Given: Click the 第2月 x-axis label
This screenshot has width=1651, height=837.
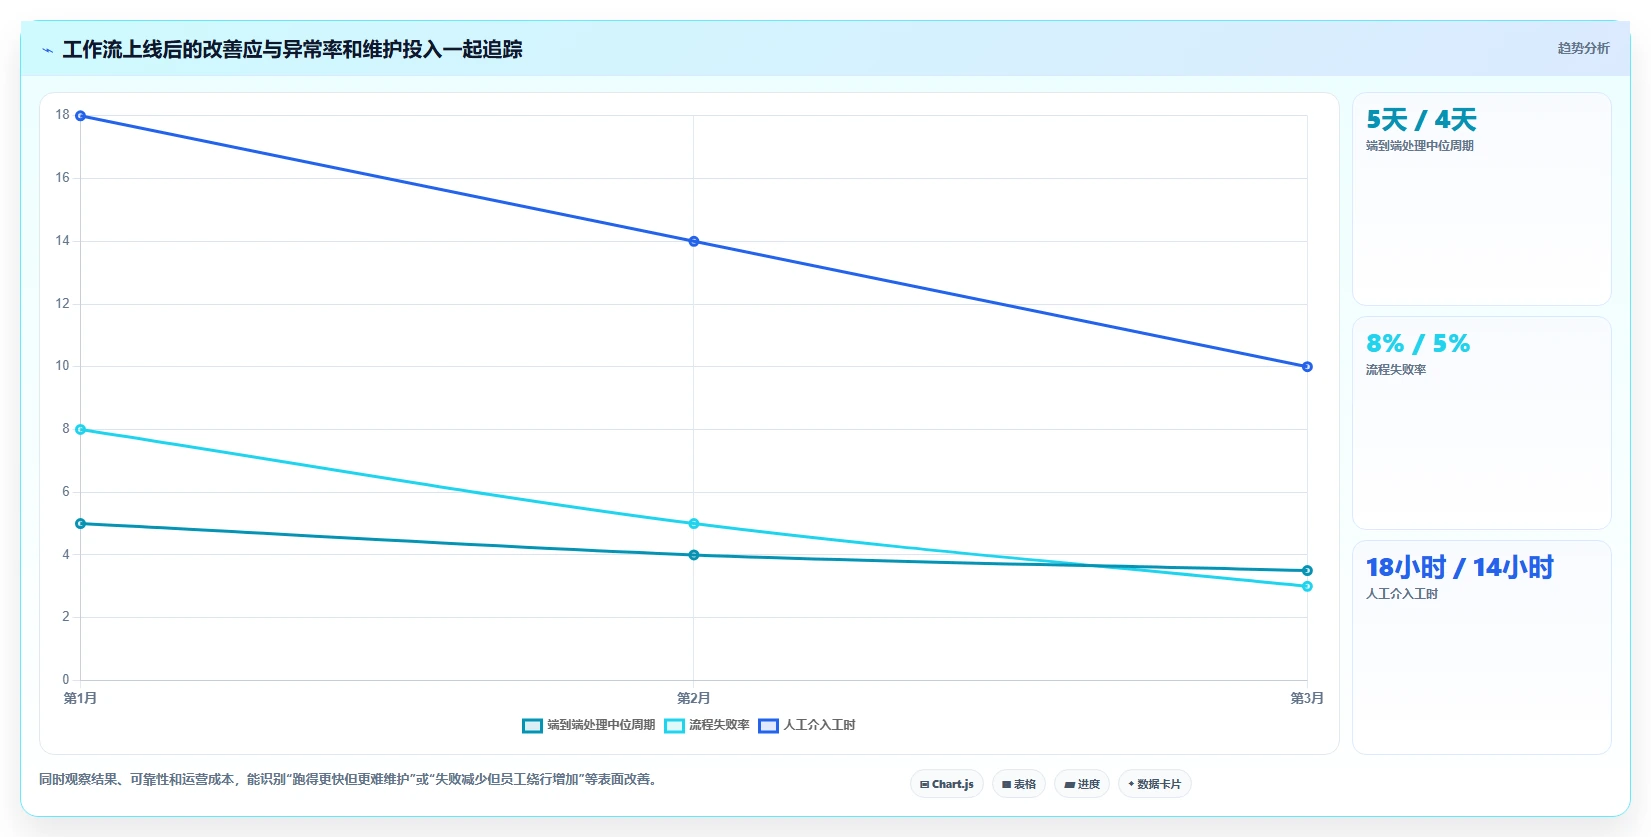Looking at the screenshot, I should [x=694, y=698].
